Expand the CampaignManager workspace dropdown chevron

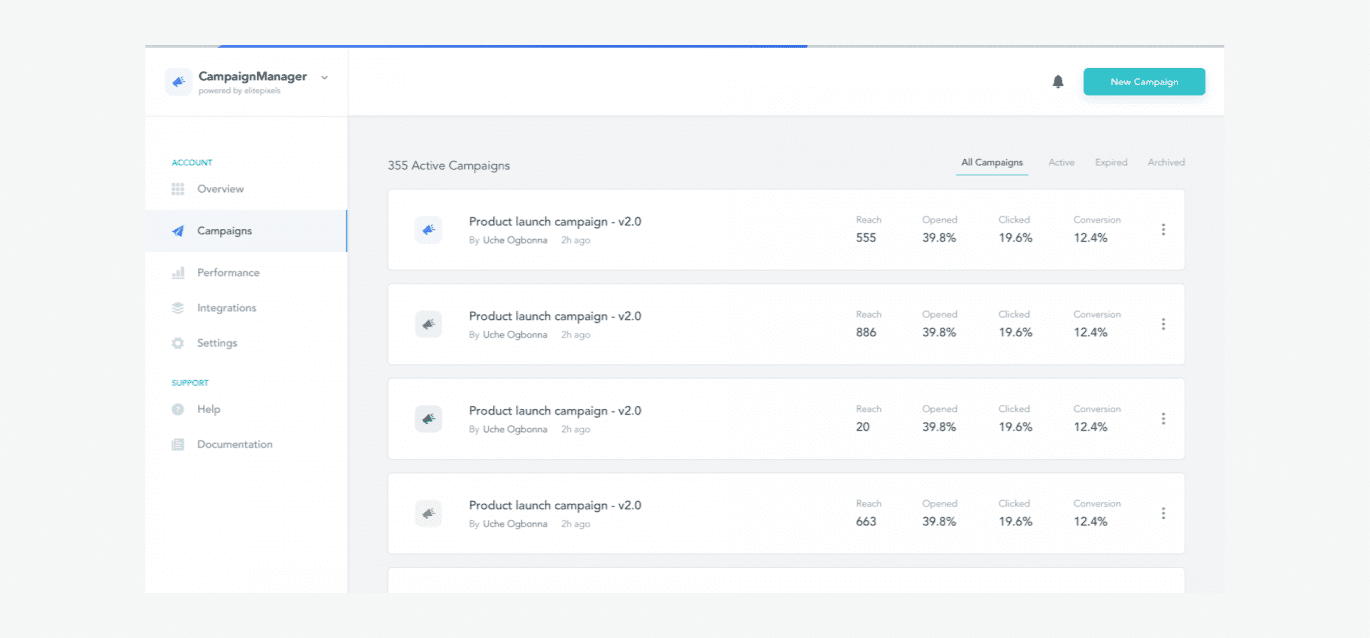(x=325, y=77)
